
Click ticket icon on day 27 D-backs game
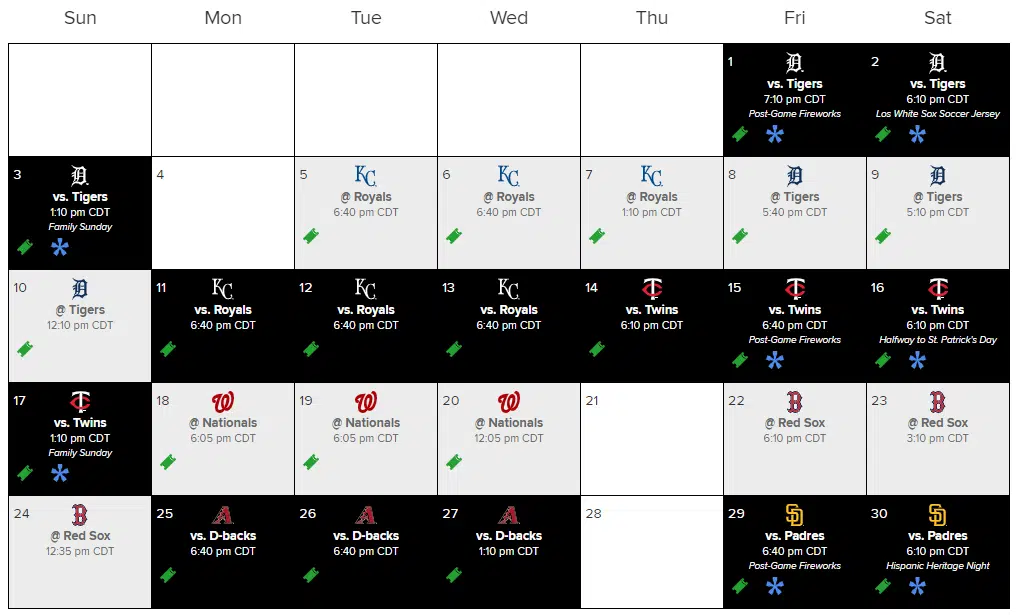[x=455, y=575]
